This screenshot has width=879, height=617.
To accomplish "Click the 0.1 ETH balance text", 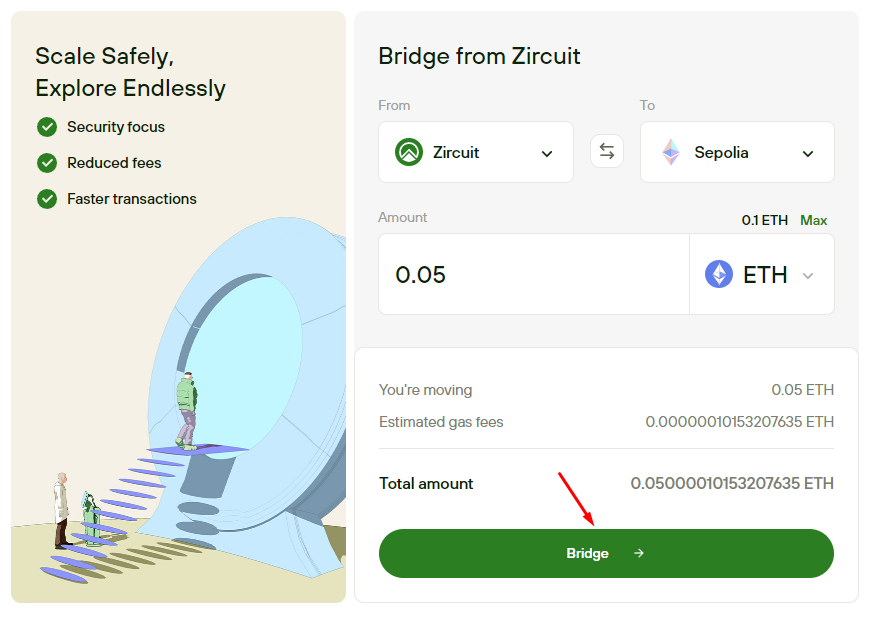I will (x=764, y=220).
